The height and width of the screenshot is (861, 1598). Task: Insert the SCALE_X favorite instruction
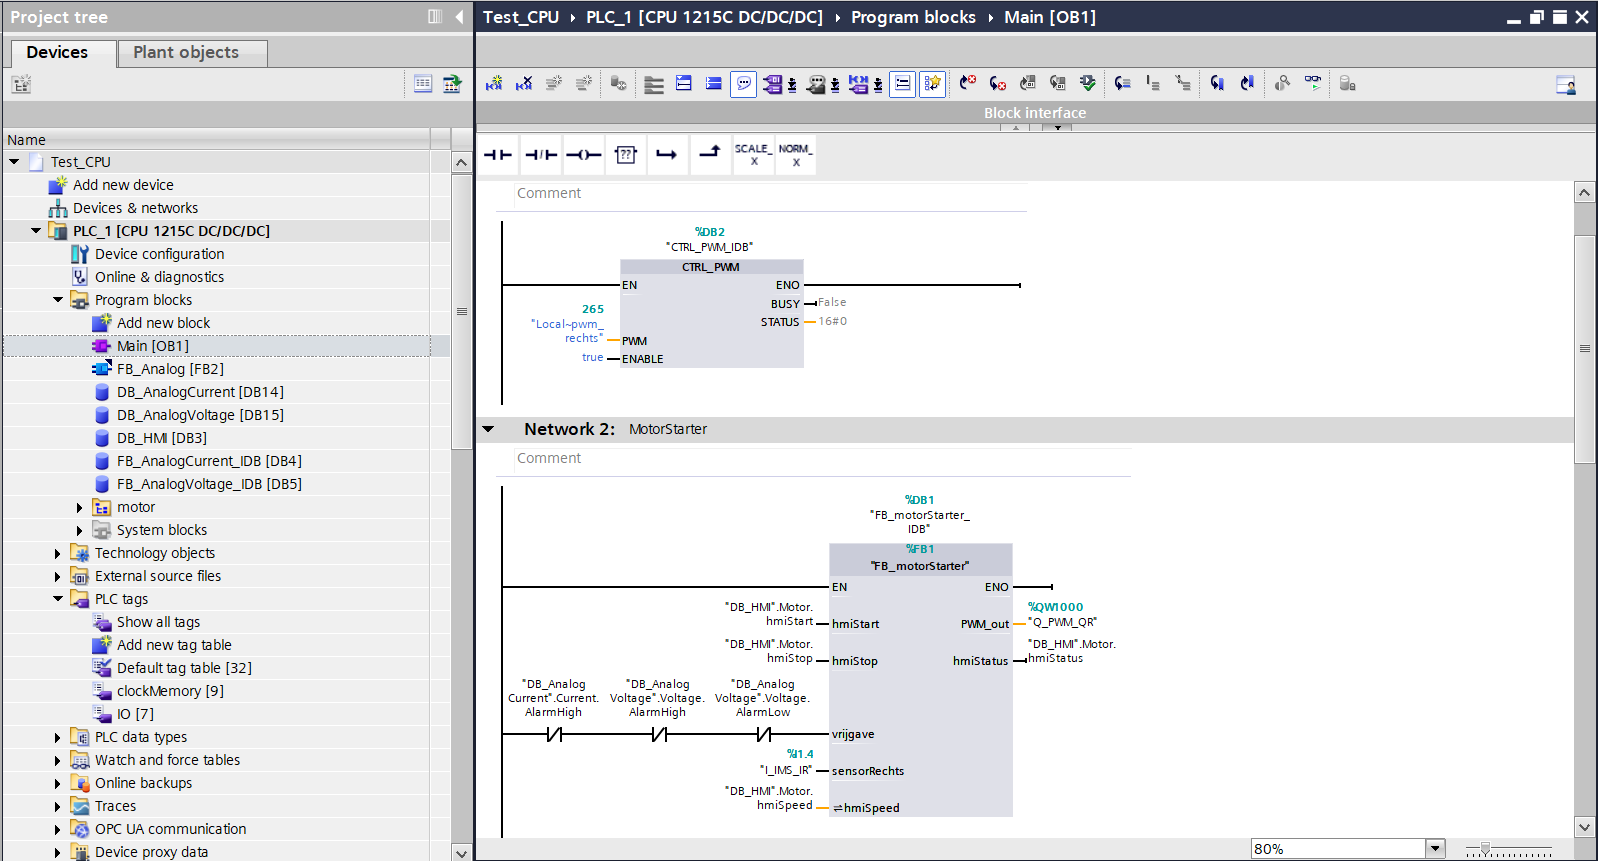coord(753,155)
